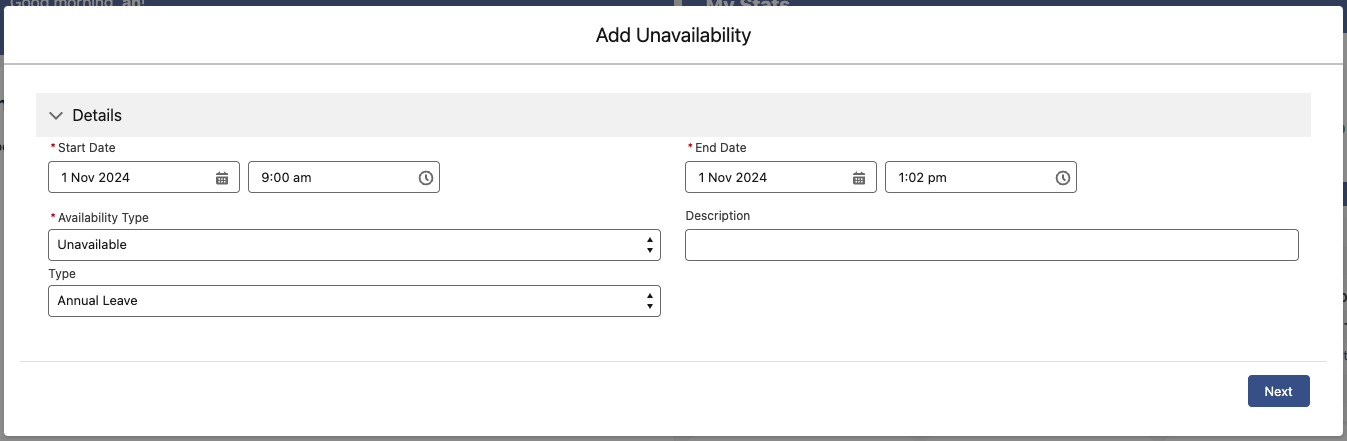Click the Details section heading text

(97, 116)
